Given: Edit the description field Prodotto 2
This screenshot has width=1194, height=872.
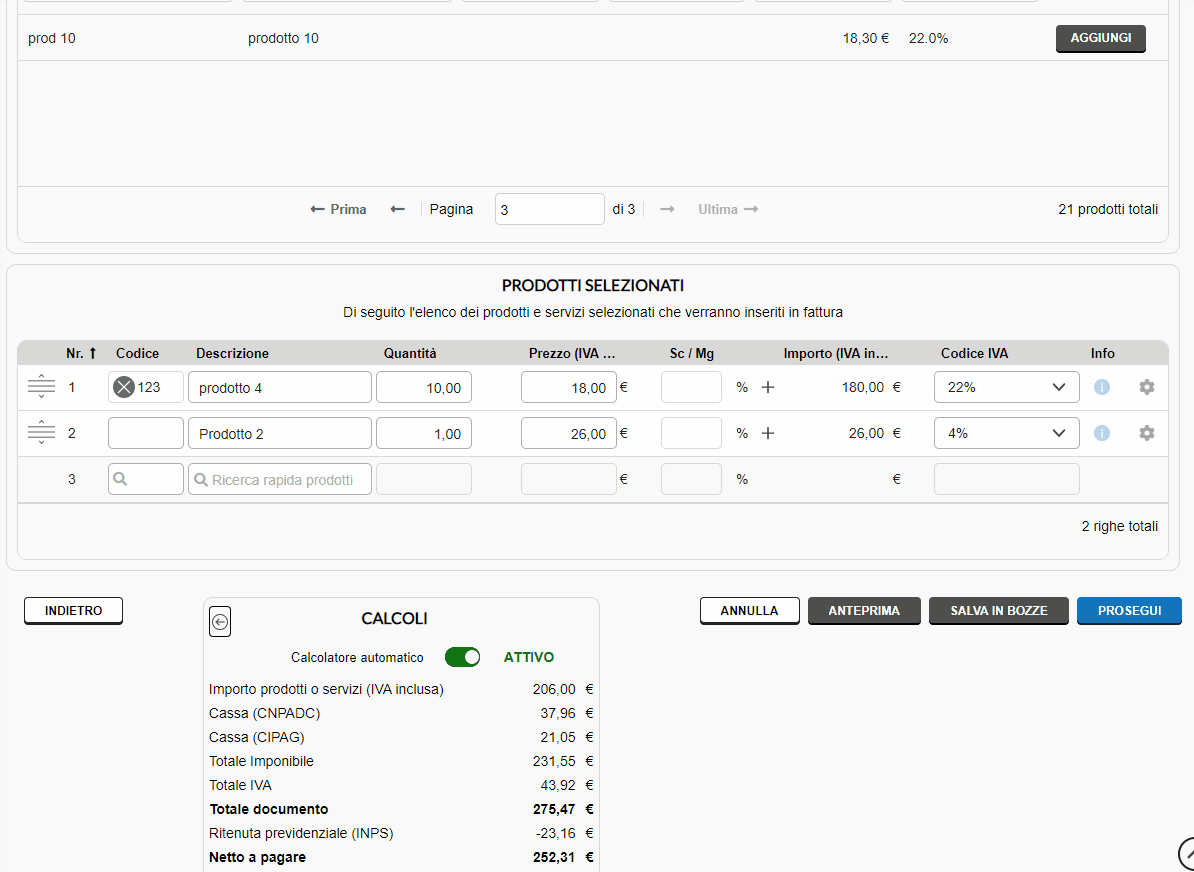Looking at the screenshot, I should coord(280,433).
